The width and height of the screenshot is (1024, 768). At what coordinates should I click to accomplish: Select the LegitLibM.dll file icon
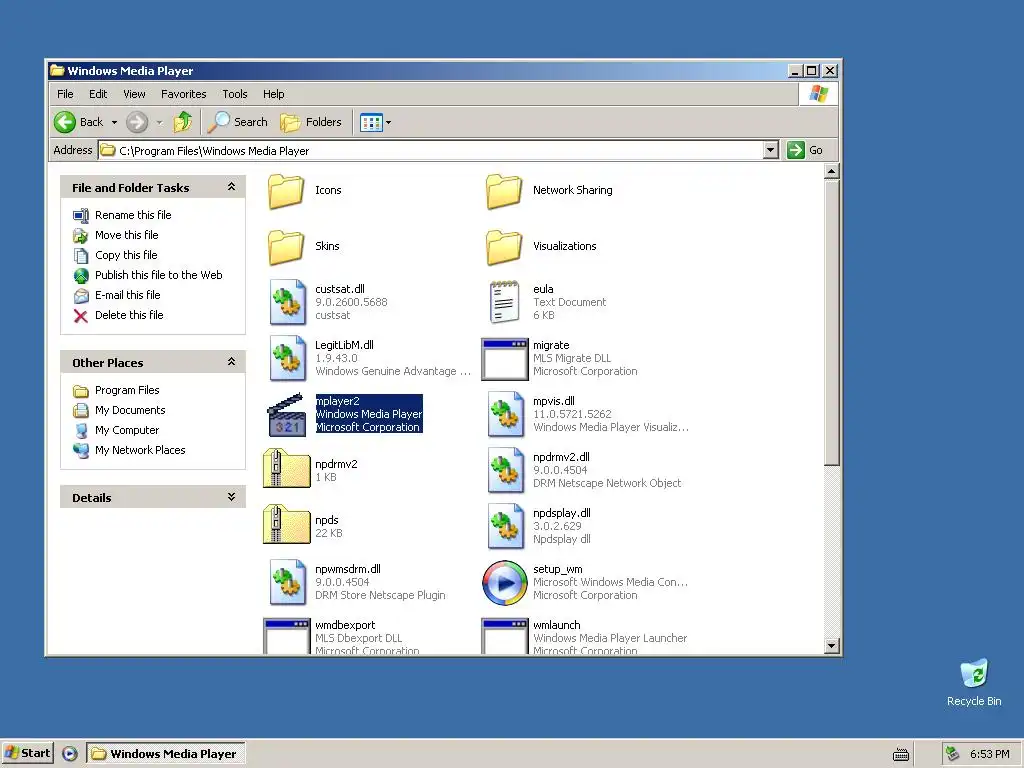tap(287, 359)
